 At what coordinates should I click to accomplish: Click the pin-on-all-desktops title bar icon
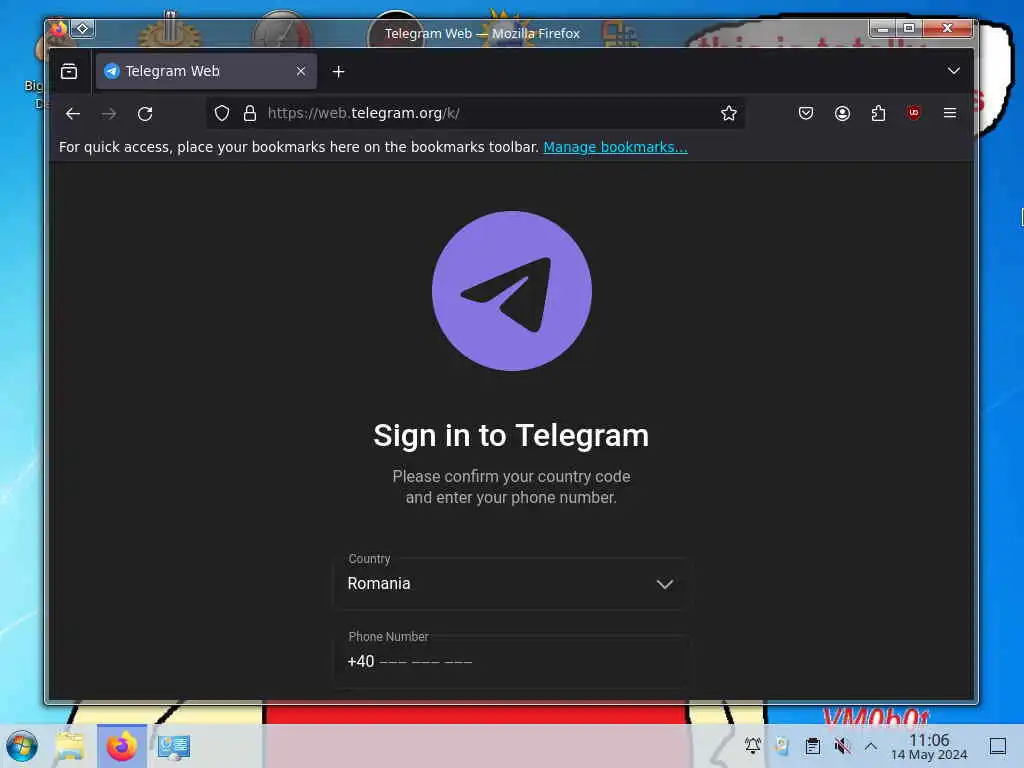(x=83, y=29)
